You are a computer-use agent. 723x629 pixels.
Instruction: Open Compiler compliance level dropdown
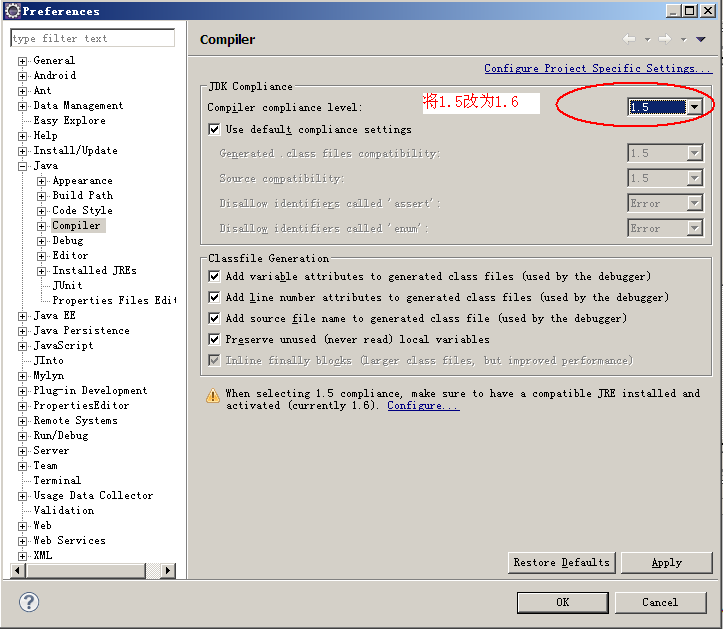(694, 107)
